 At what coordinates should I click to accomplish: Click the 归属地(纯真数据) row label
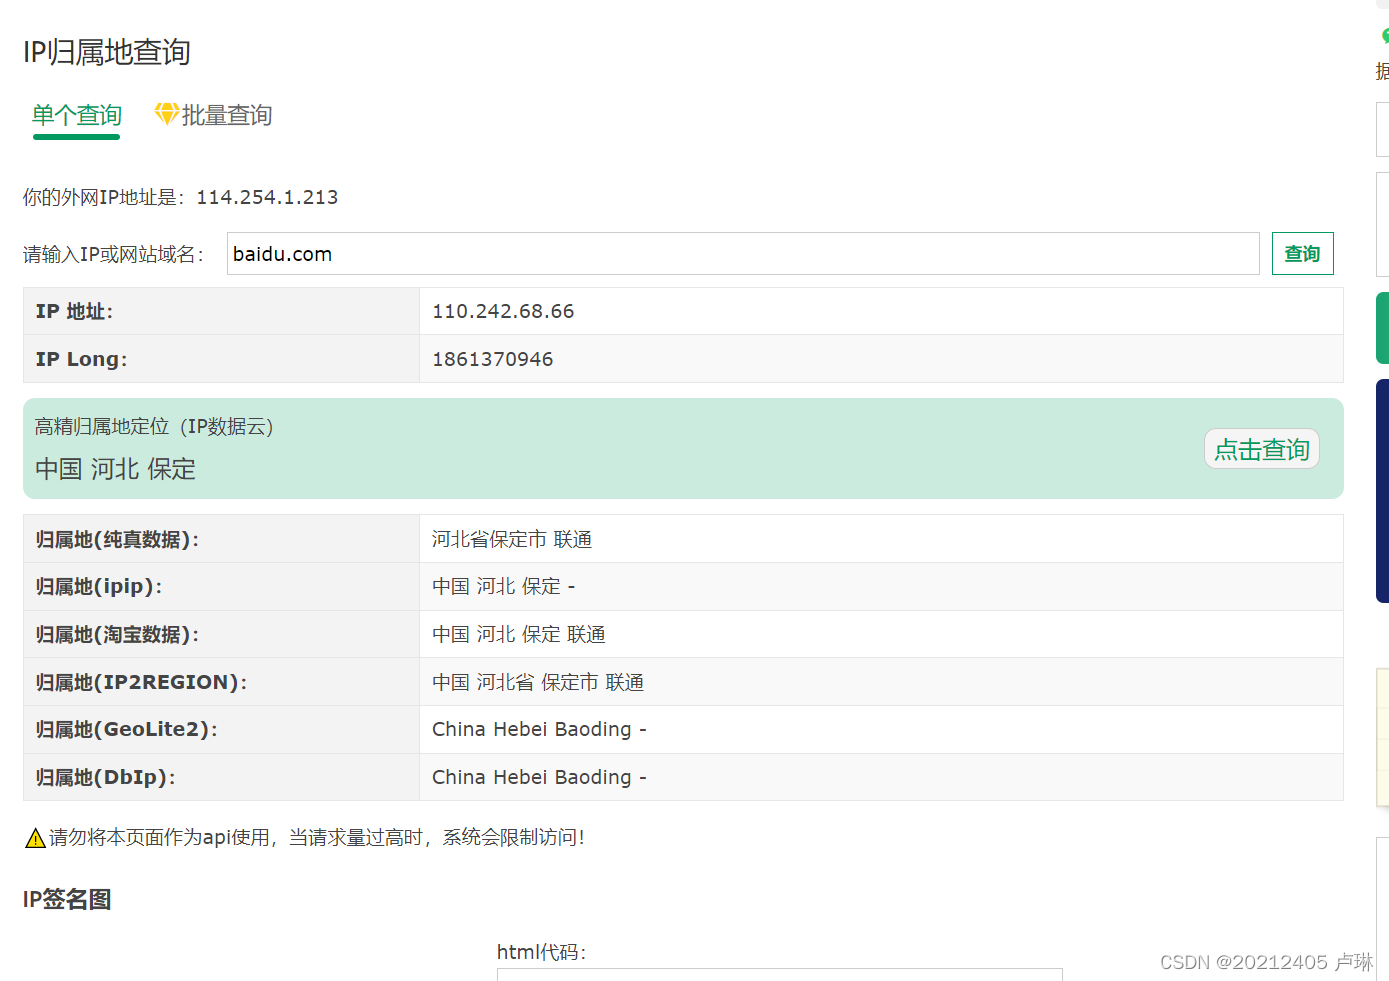click(118, 539)
